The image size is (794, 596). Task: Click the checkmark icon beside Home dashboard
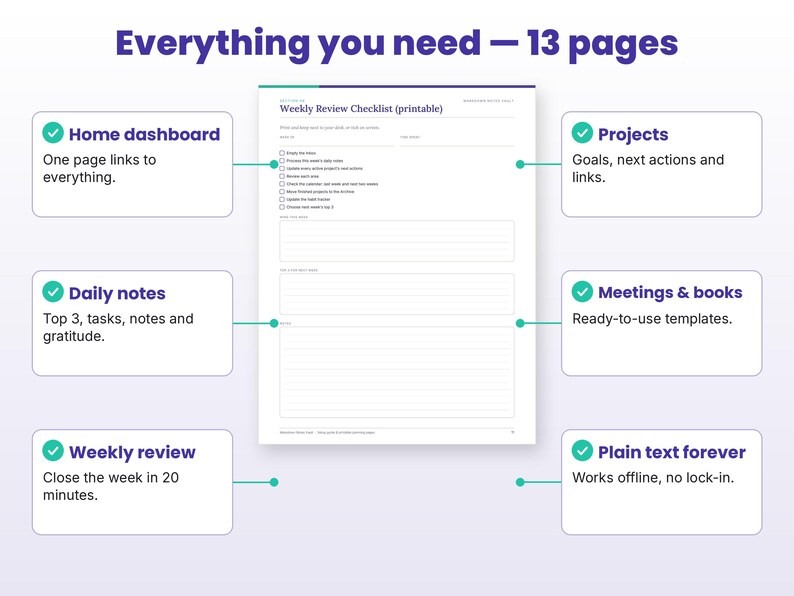click(x=53, y=133)
